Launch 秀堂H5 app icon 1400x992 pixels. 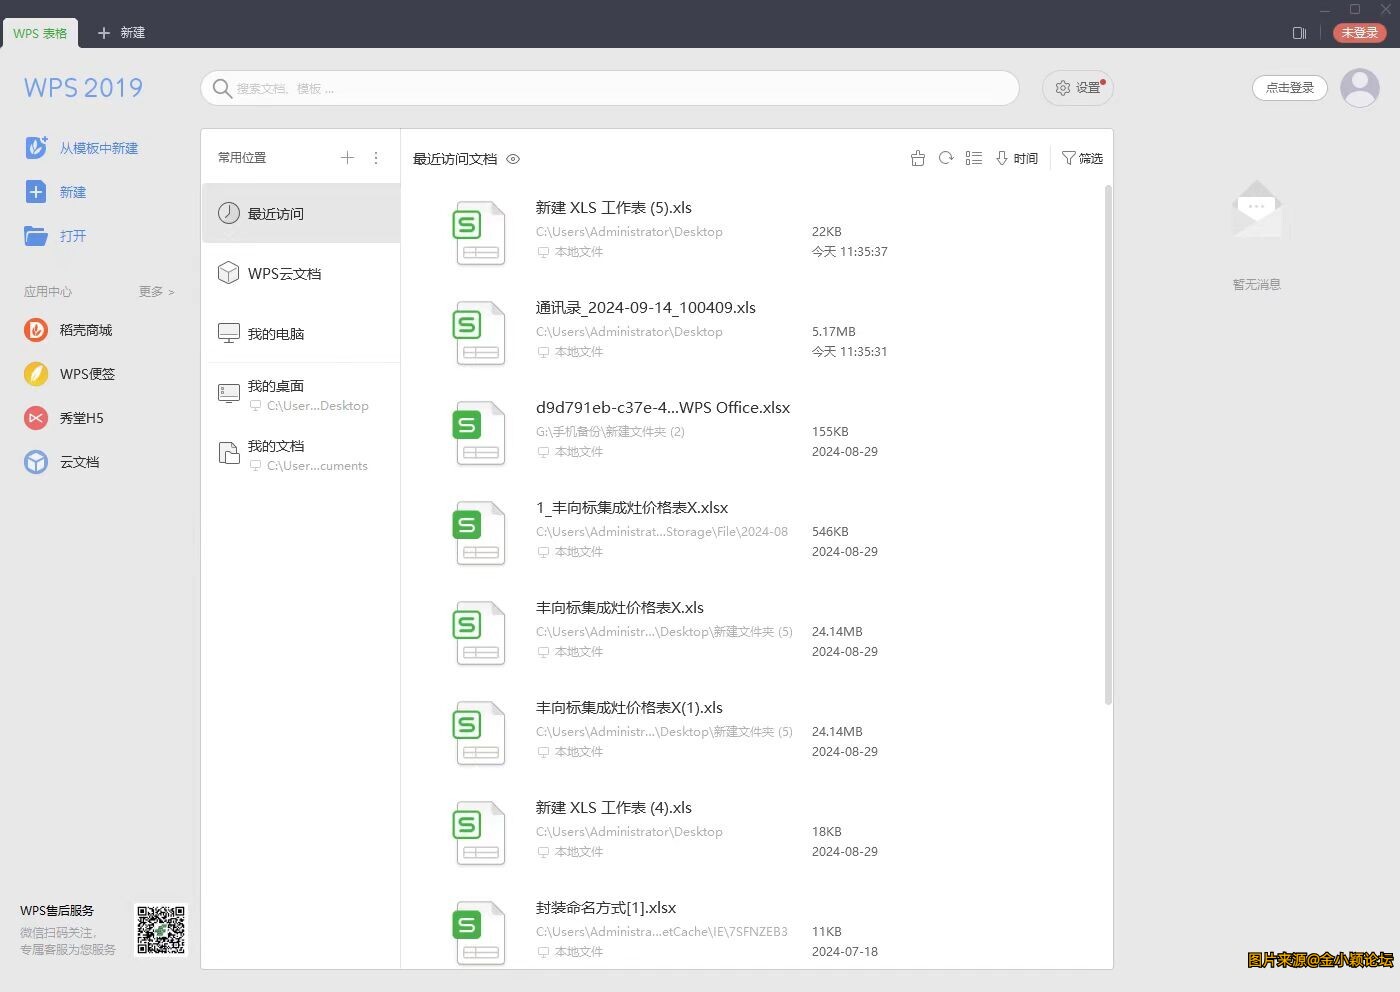(x=36, y=418)
